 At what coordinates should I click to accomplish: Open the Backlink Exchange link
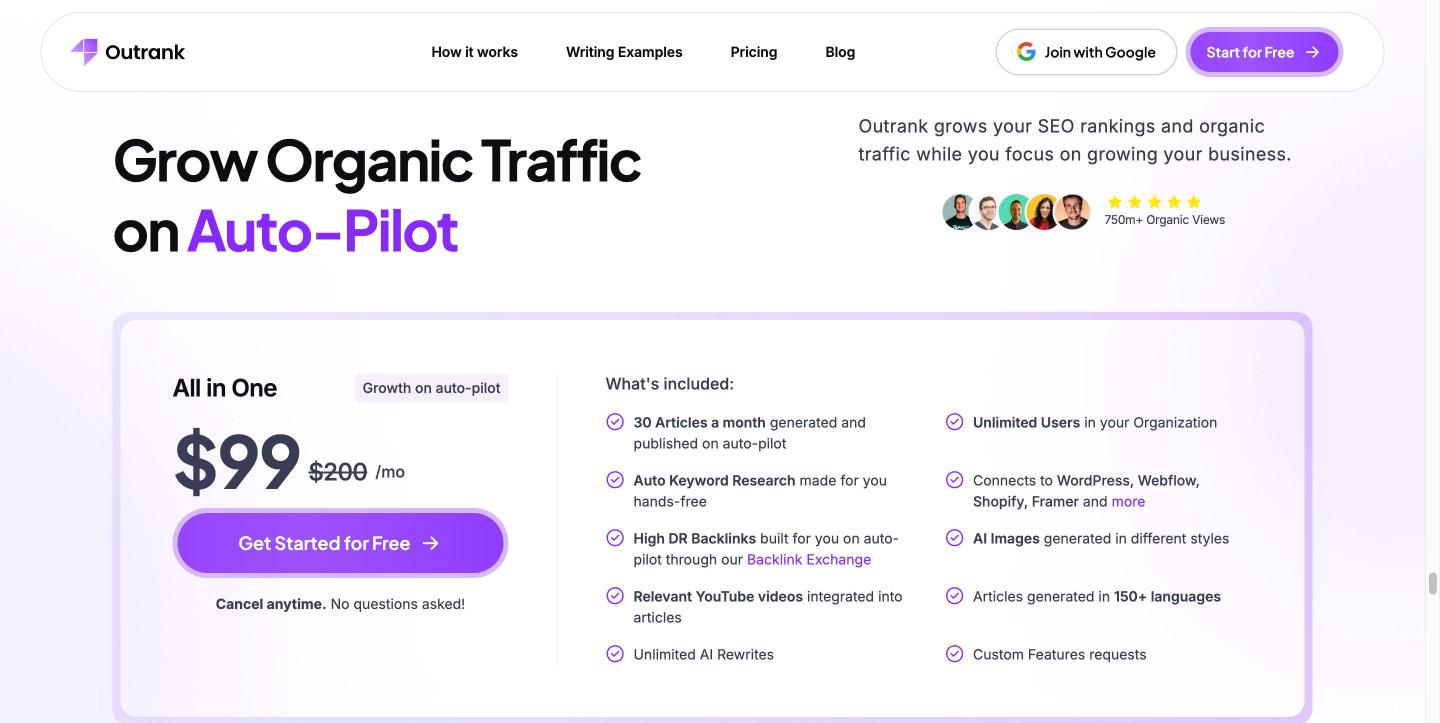pos(809,559)
